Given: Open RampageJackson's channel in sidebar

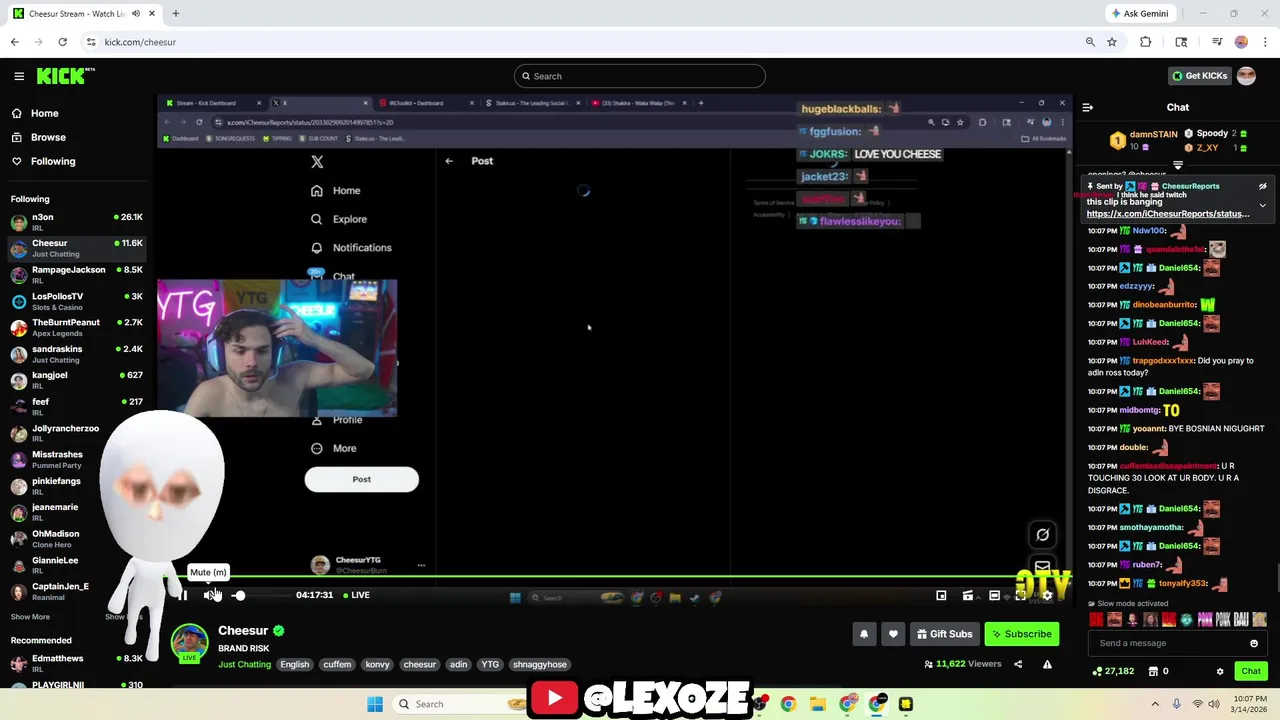Looking at the screenshot, I should pos(76,275).
